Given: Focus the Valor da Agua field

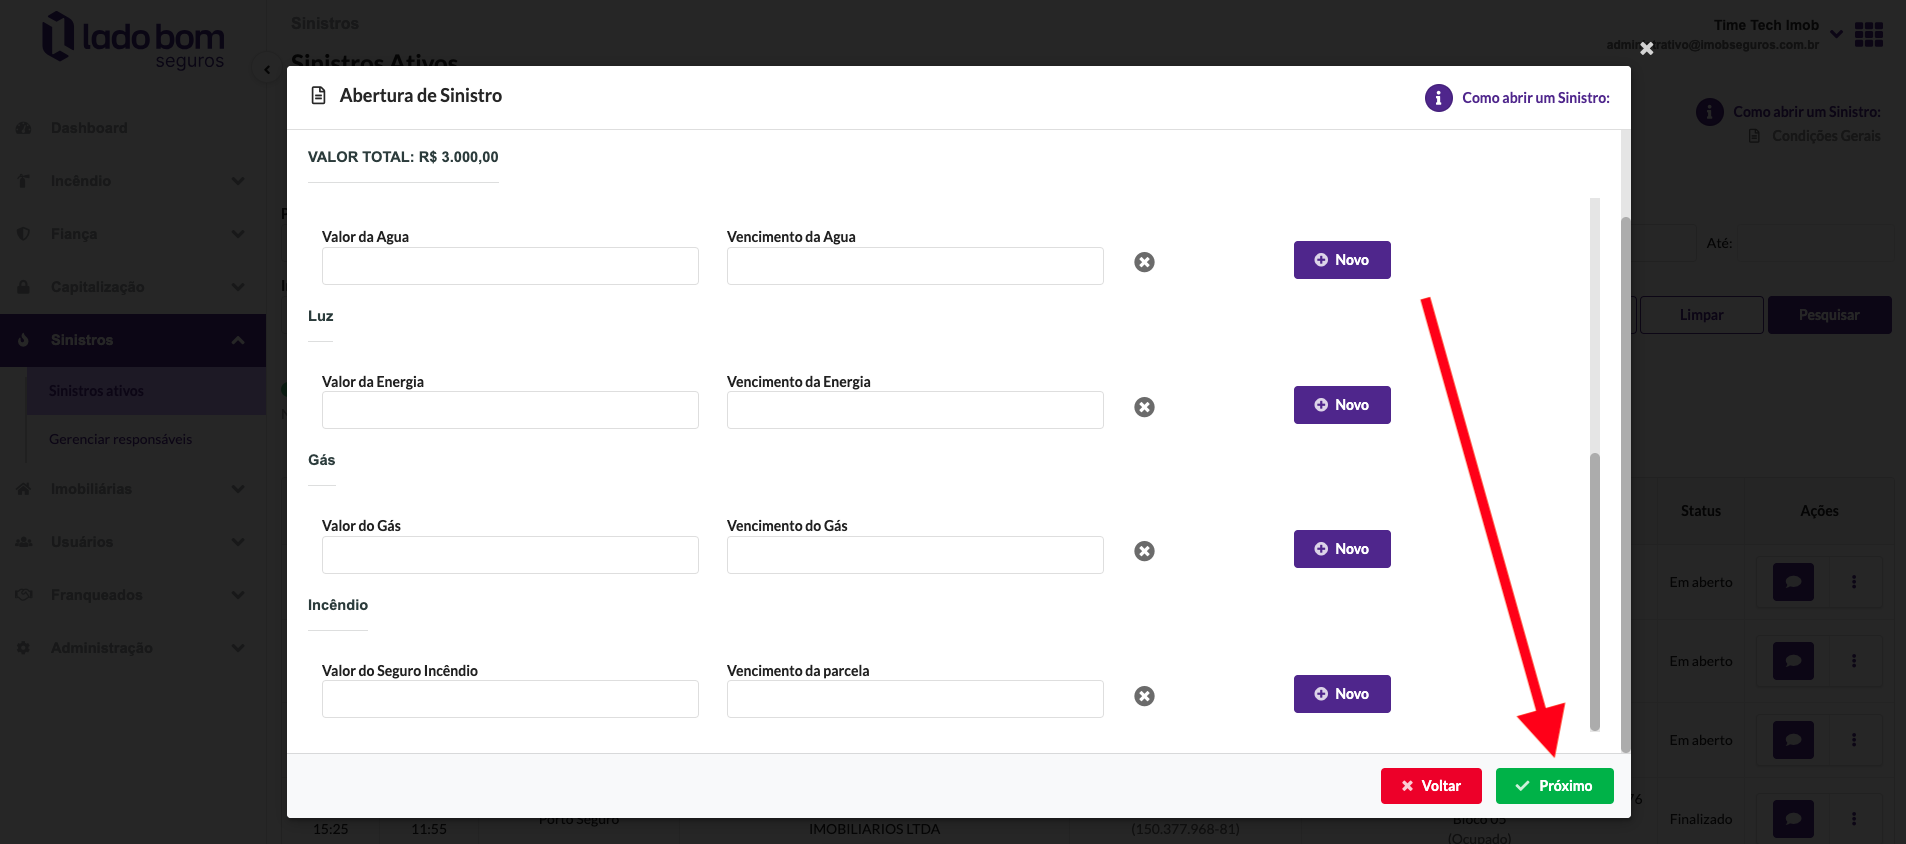Looking at the screenshot, I should coord(510,266).
